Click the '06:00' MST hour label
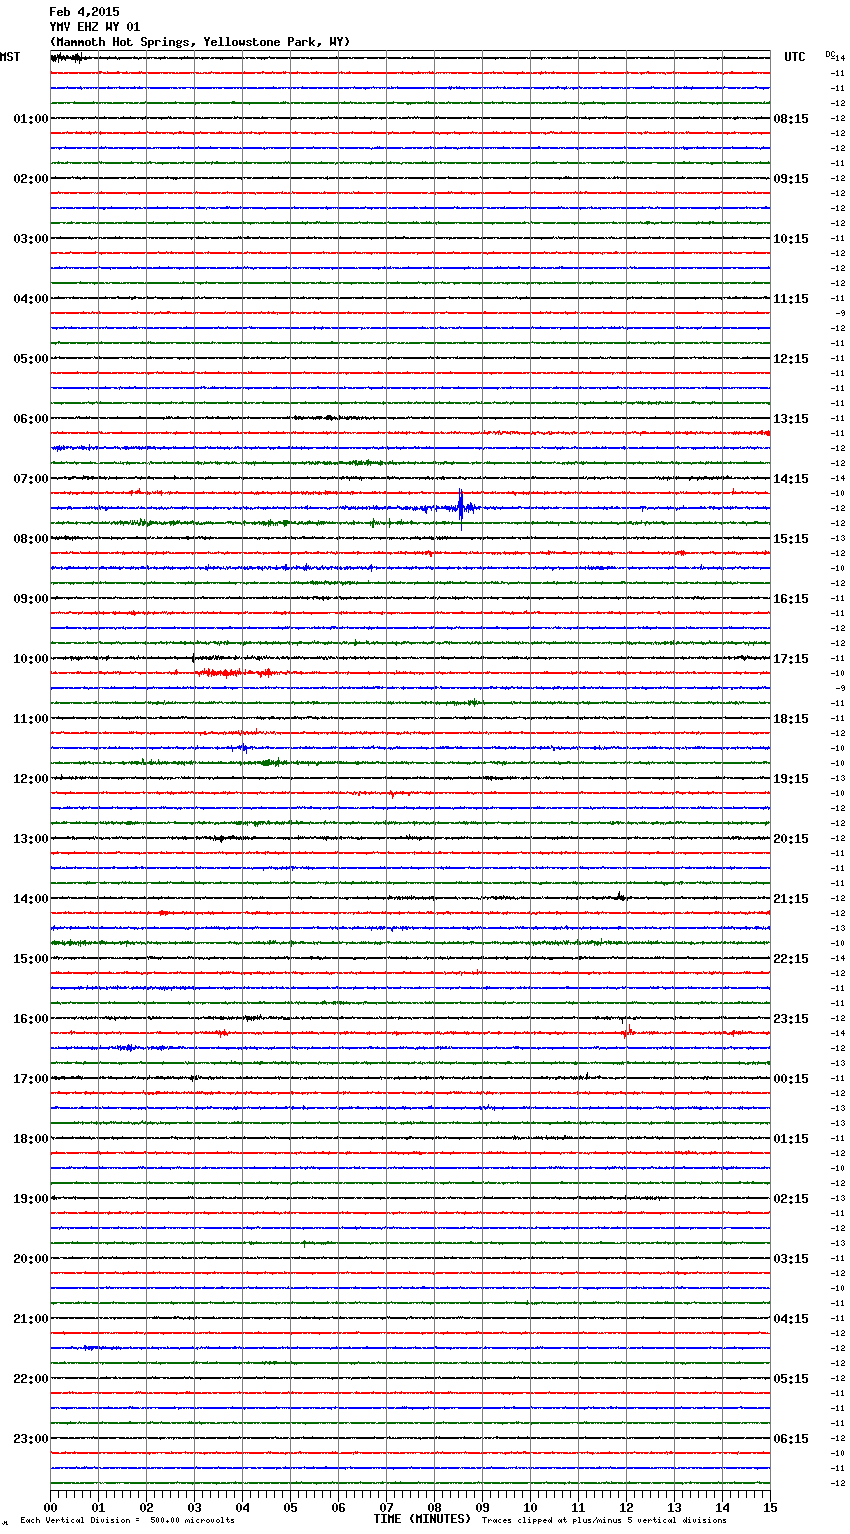Viewport: 850px width, 1534px height. point(30,419)
